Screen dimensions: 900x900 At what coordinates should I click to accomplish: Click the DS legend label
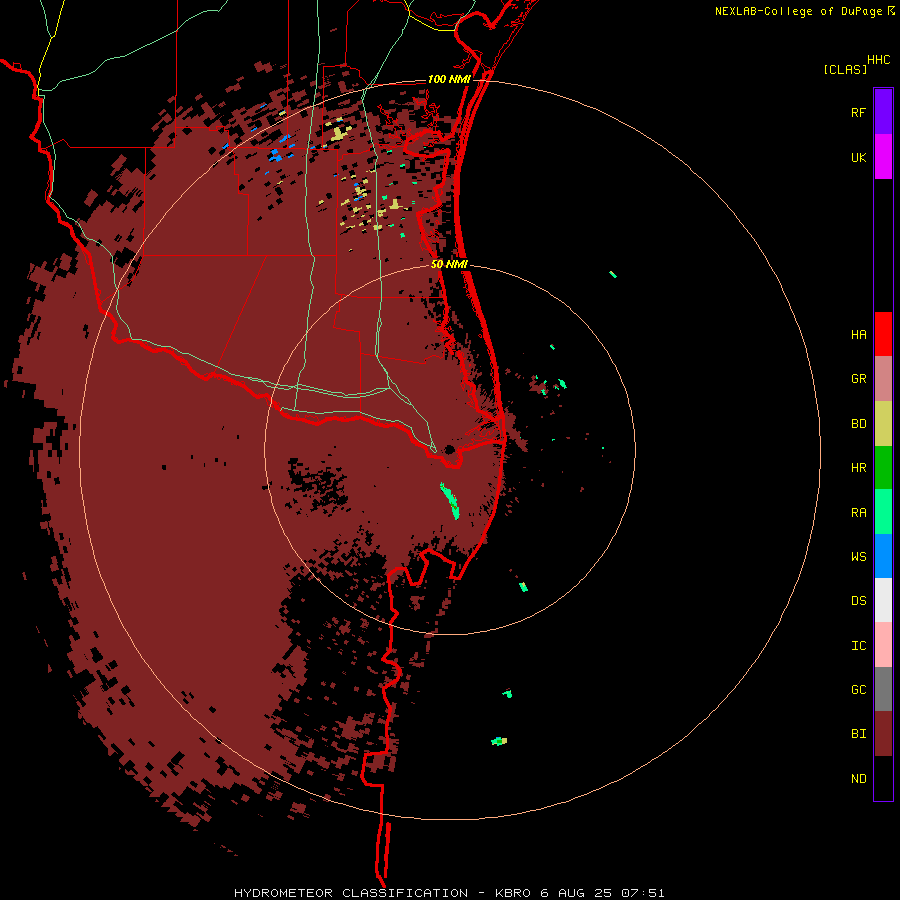859,601
